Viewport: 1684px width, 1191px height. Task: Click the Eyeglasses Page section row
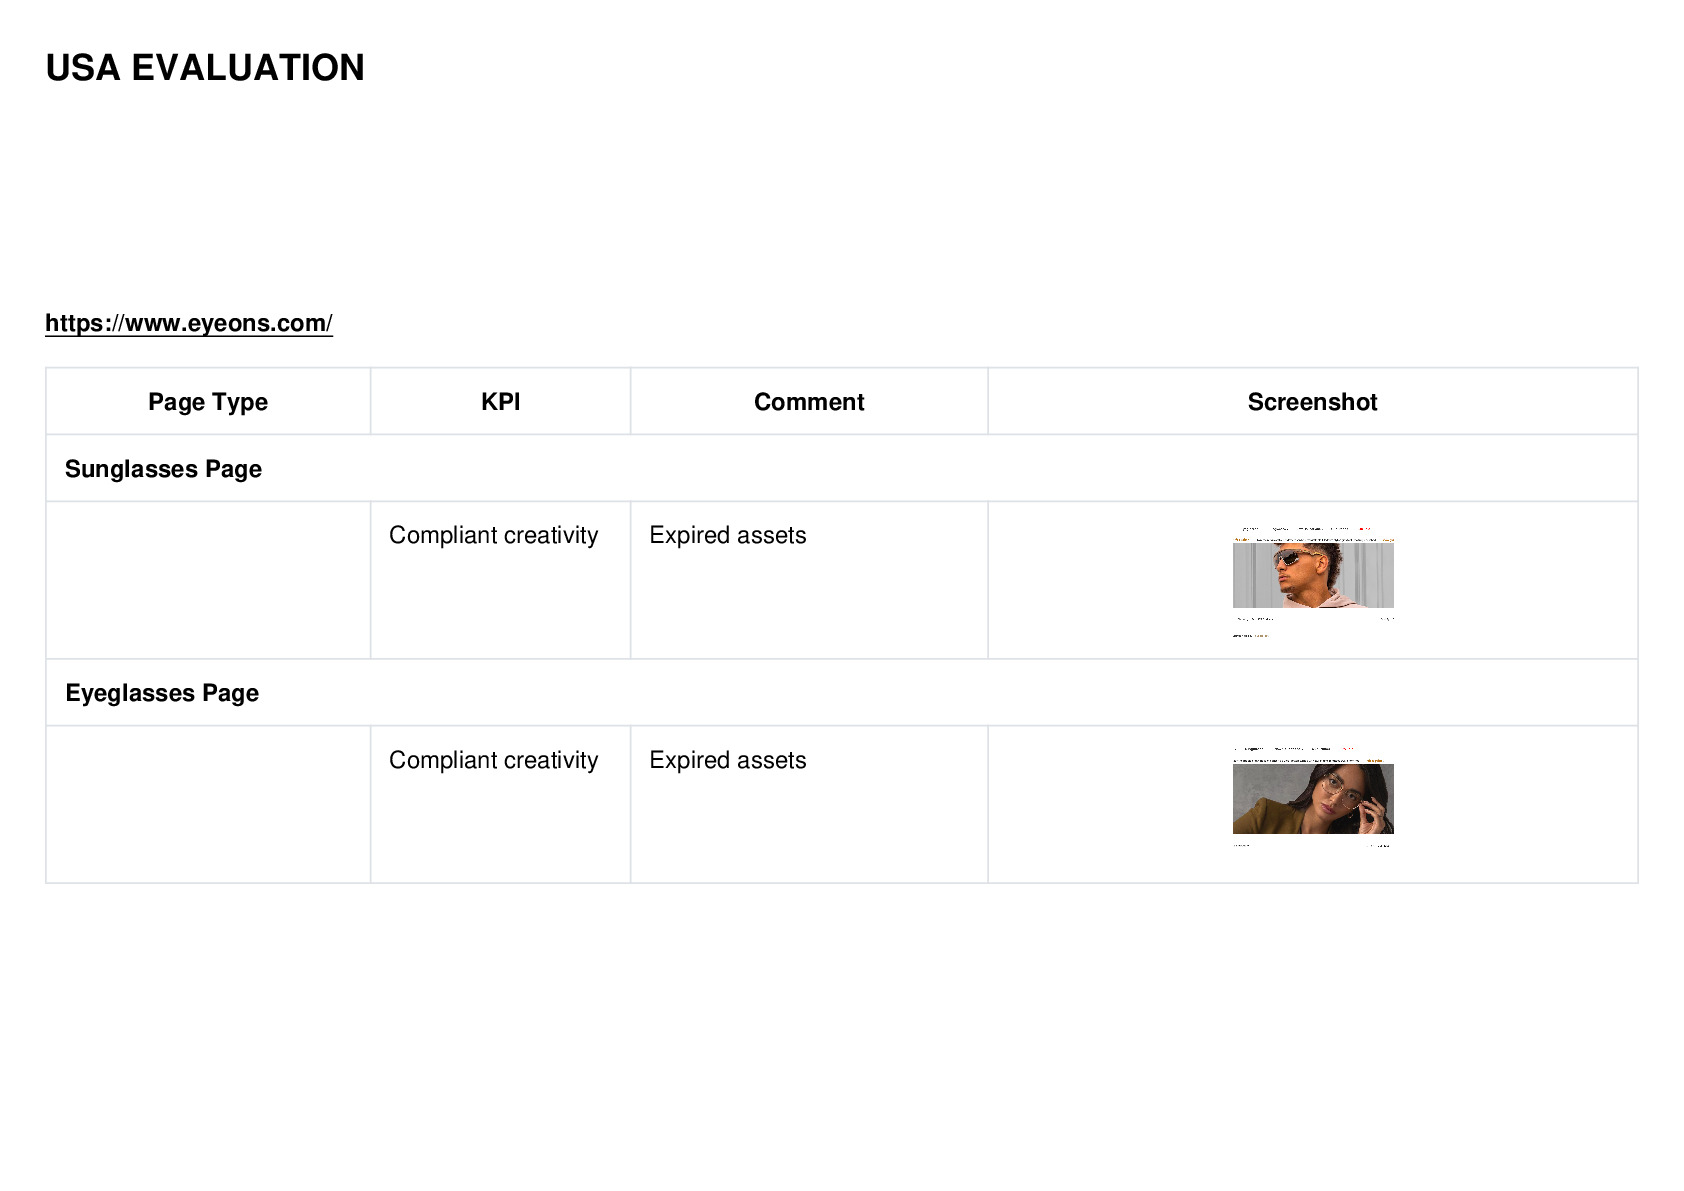click(842, 693)
